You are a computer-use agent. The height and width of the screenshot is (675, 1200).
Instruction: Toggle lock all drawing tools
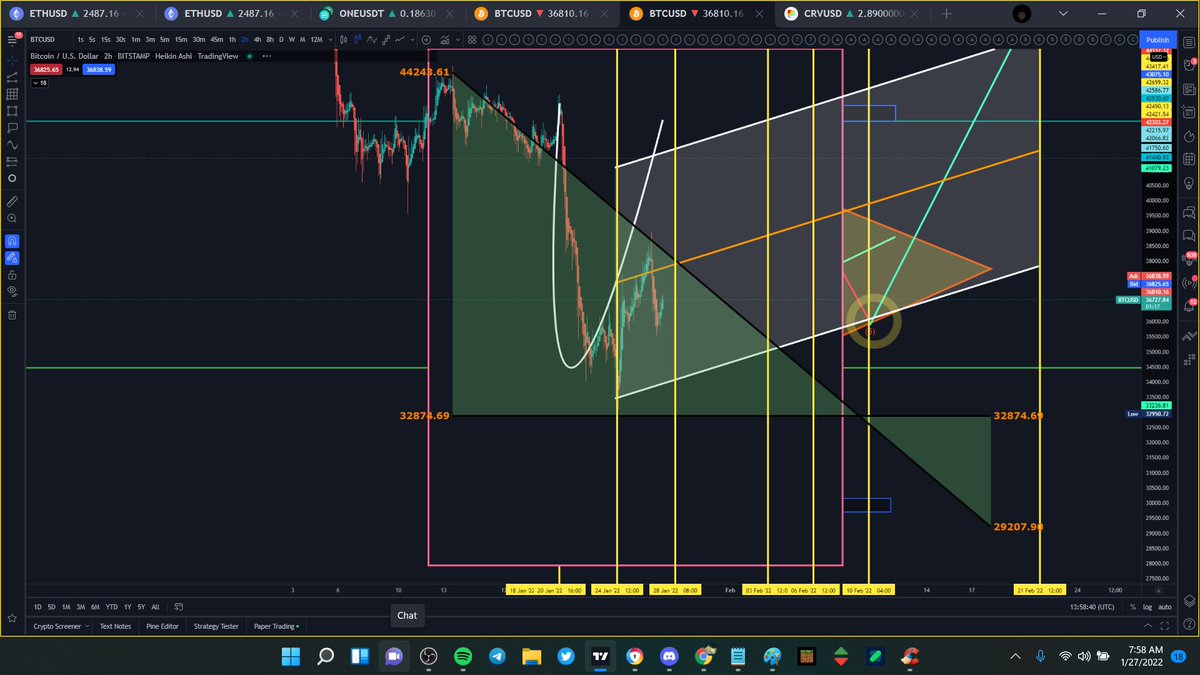click(x=12, y=275)
